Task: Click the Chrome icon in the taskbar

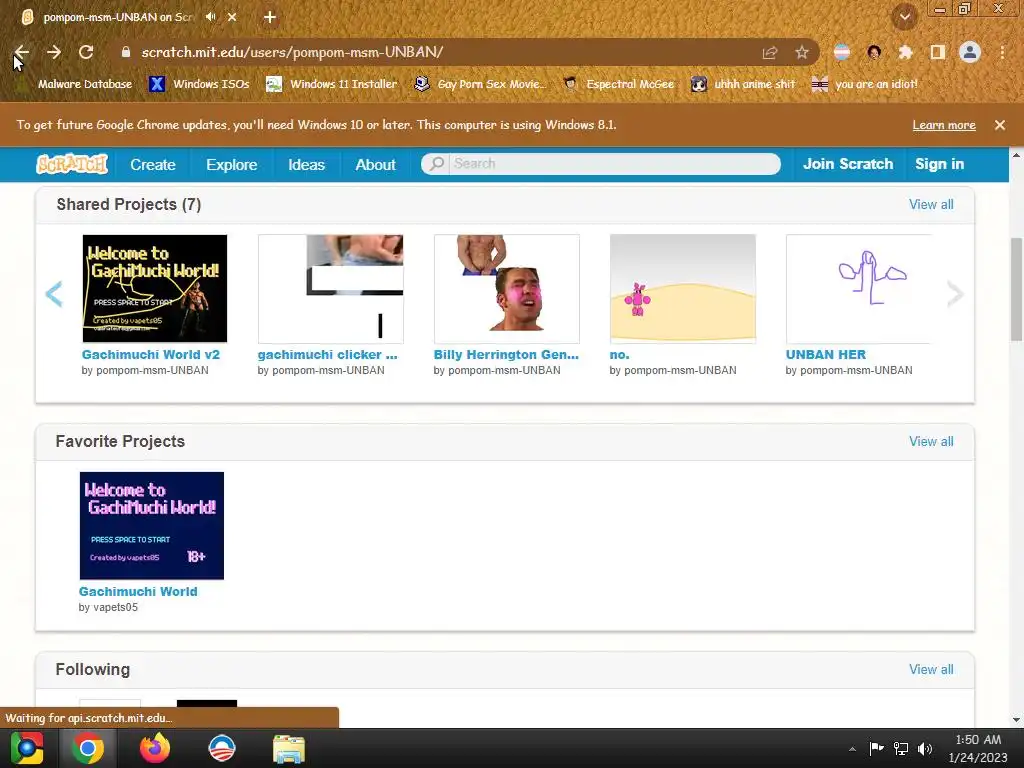Action: (88, 748)
